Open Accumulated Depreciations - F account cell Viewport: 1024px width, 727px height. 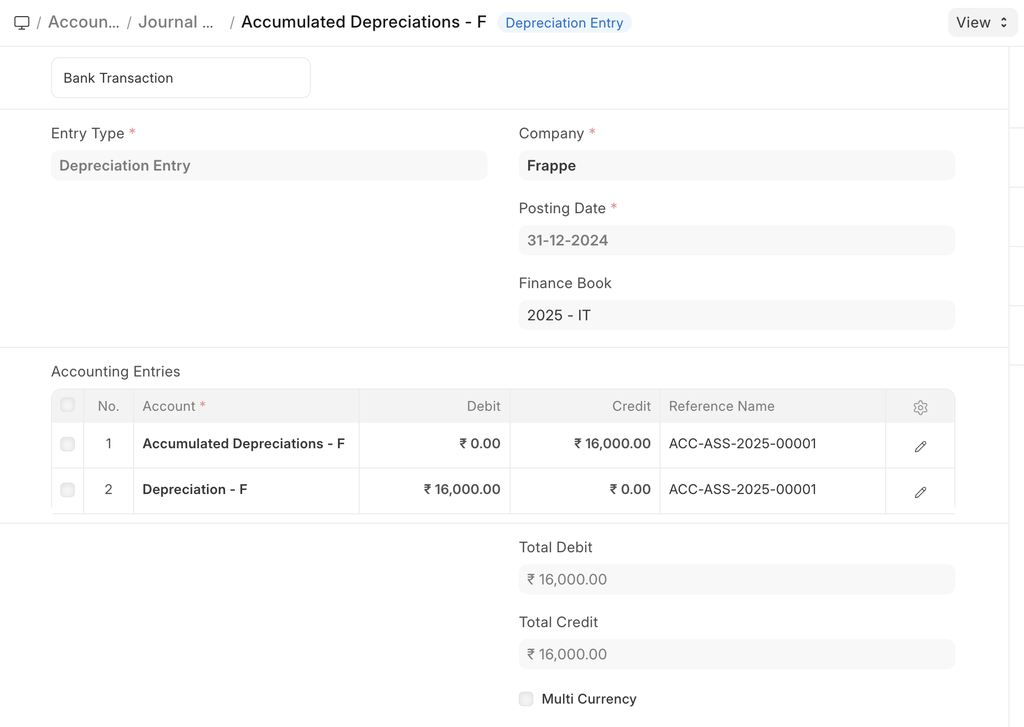click(244, 444)
